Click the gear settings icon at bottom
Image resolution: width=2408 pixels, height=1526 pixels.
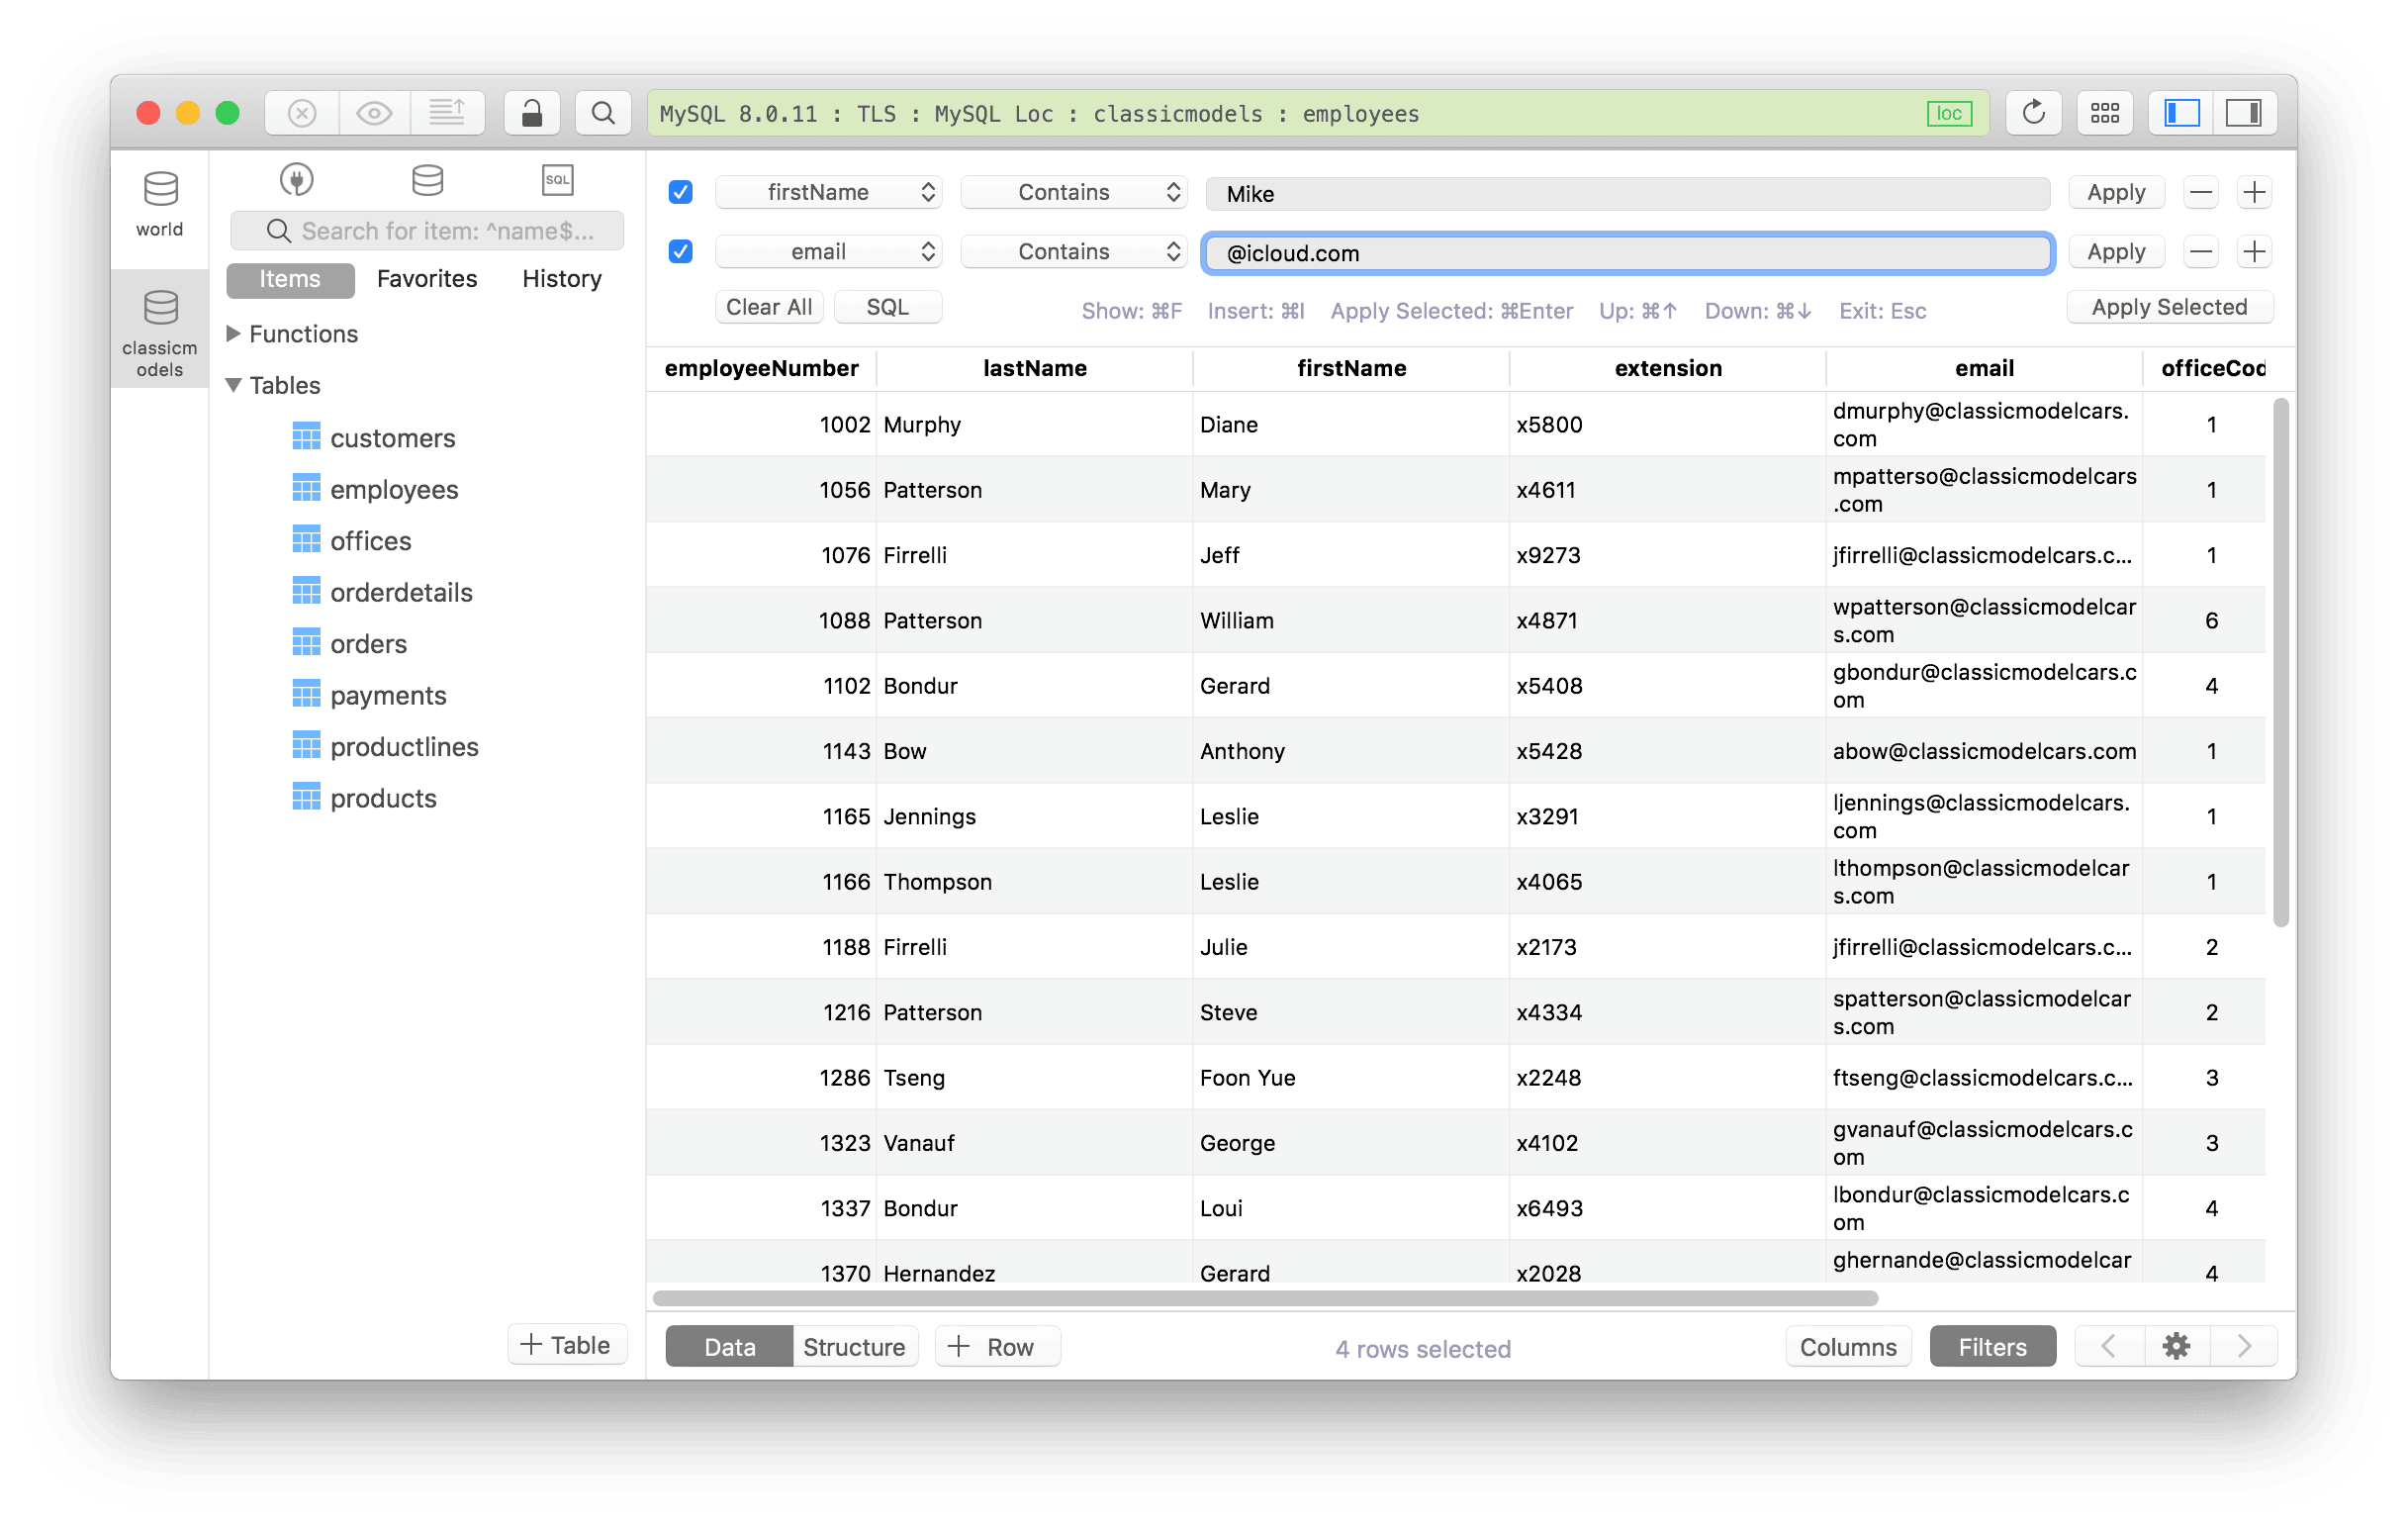2176,1346
